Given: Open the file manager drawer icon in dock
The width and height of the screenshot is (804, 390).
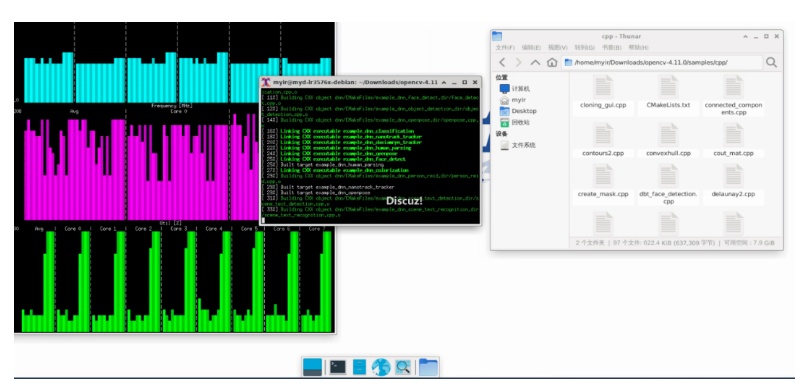Looking at the screenshot, I should tap(359, 367).
